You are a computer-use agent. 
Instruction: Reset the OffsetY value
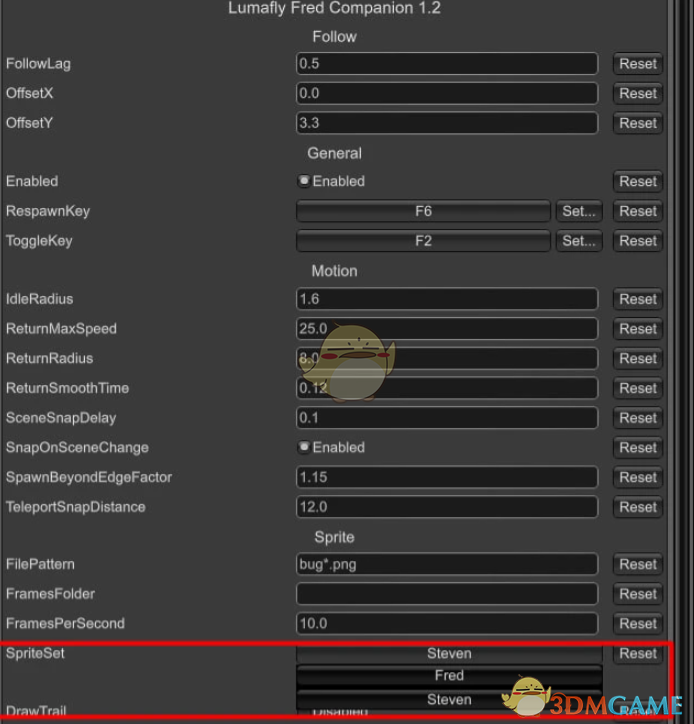click(x=638, y=123)
